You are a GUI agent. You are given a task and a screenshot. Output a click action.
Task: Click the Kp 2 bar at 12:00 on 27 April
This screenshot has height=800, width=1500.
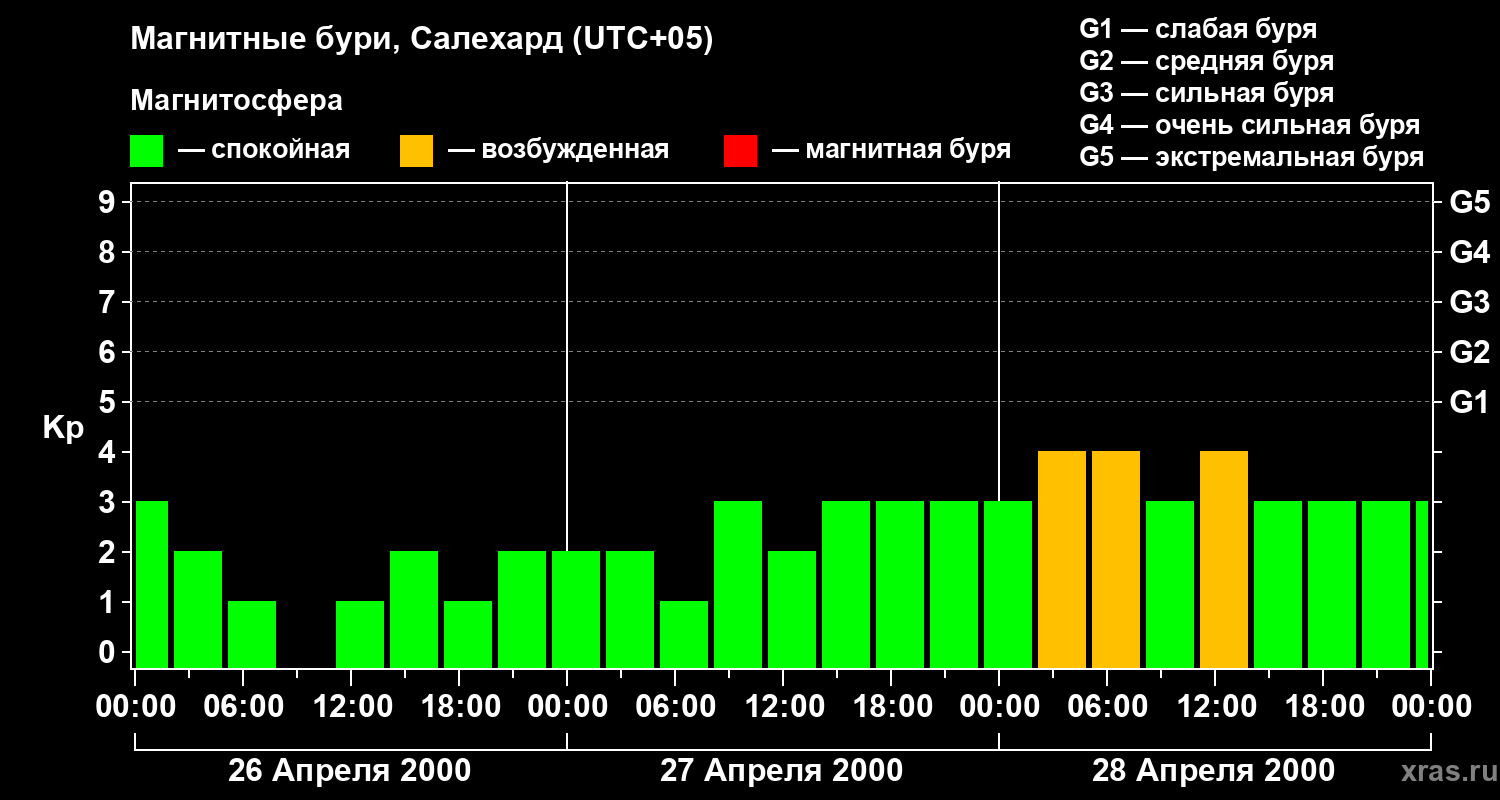792,610
